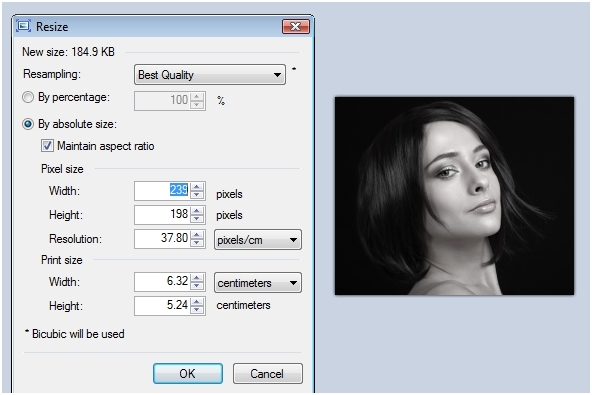The height and width of the screenshot is (395, 592).
Task: Open the pixels/cm unit dropdown
Action: [x=258, y=240]
